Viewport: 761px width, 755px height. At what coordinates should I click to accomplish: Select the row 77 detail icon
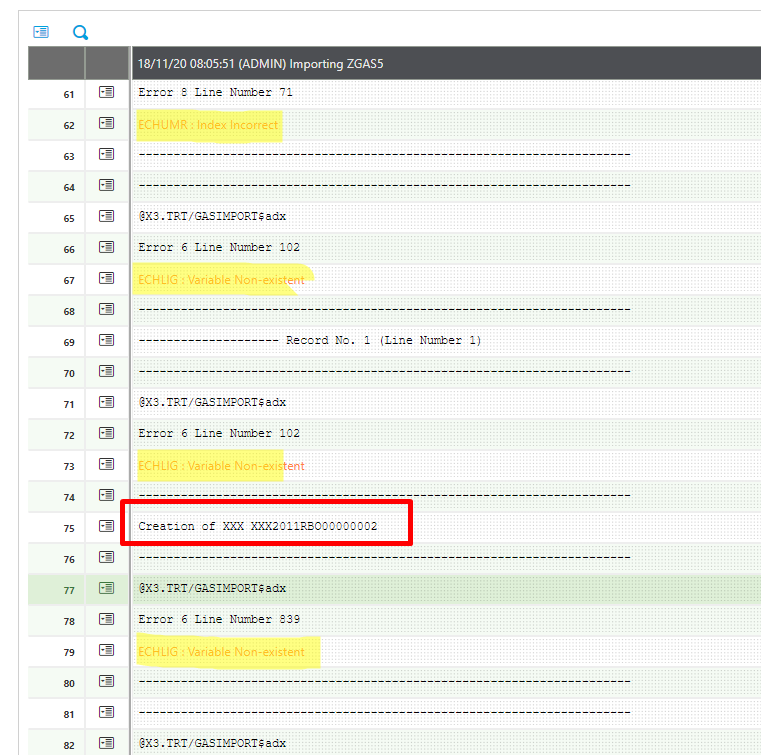click(x=107, y=589)
